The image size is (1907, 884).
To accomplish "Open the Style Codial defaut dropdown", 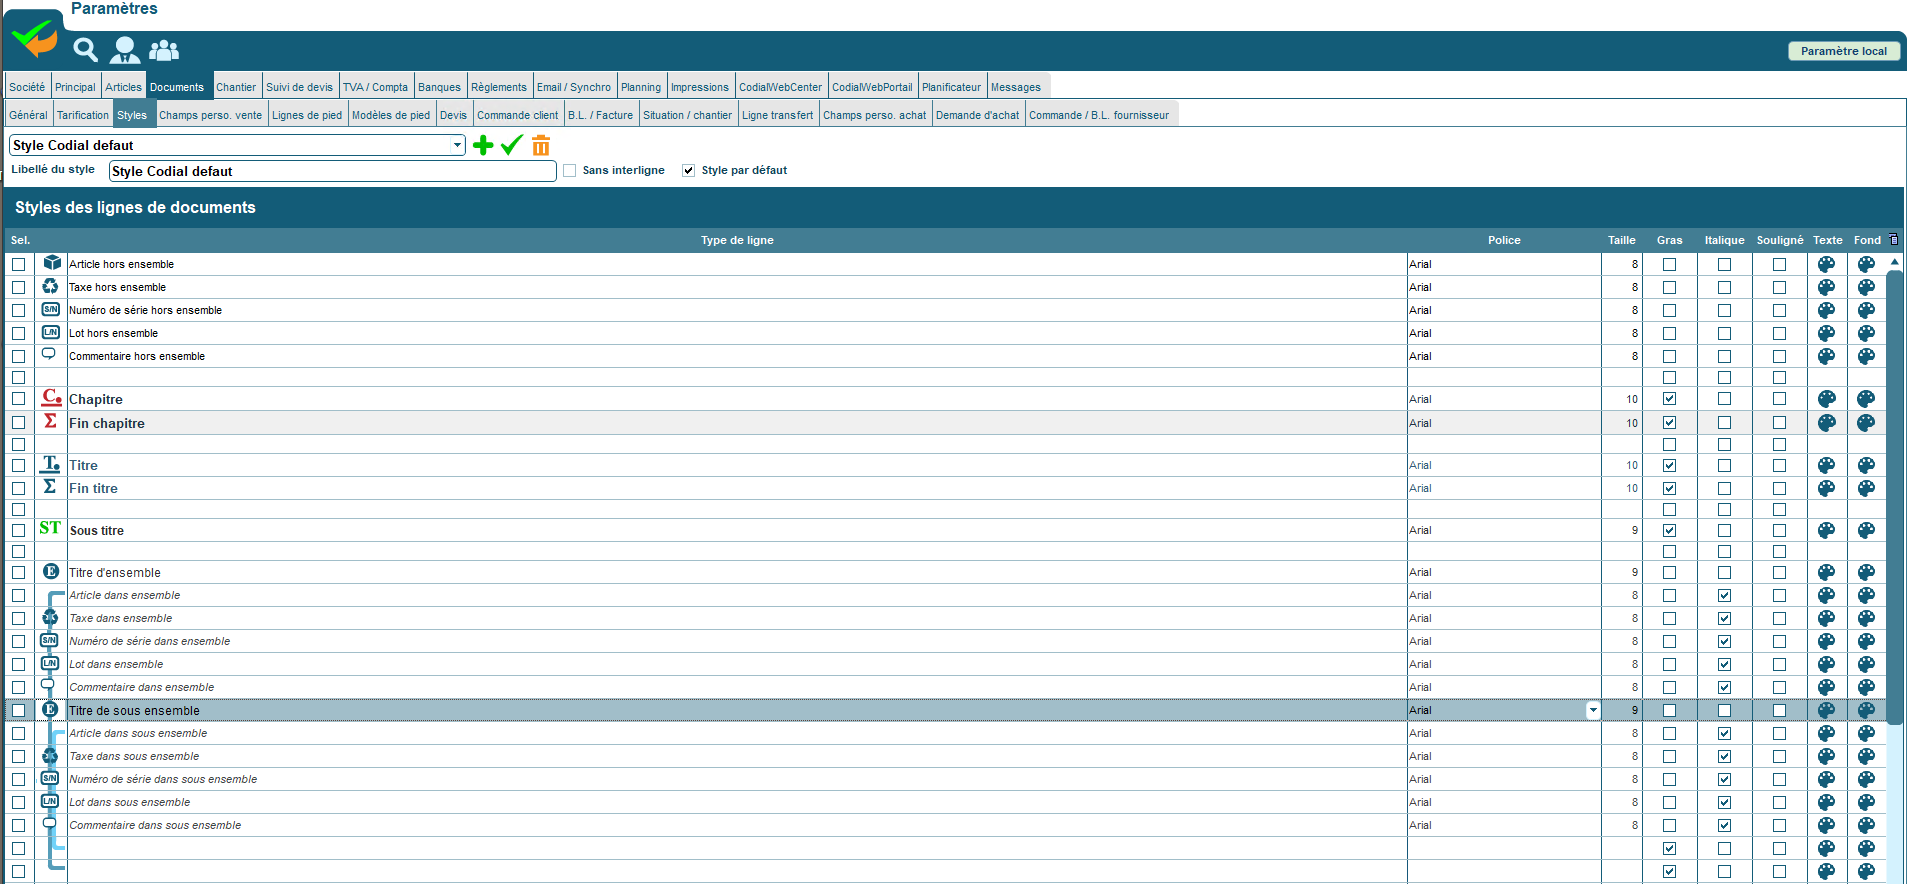I will (457, 145).
